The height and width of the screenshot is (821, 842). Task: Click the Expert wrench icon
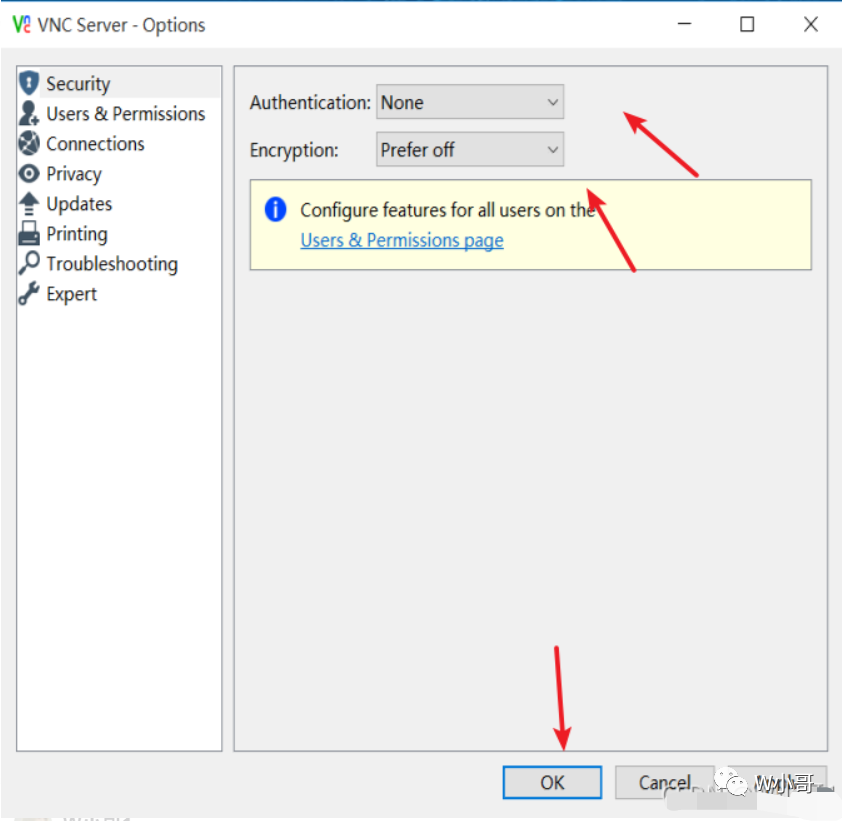29,294
